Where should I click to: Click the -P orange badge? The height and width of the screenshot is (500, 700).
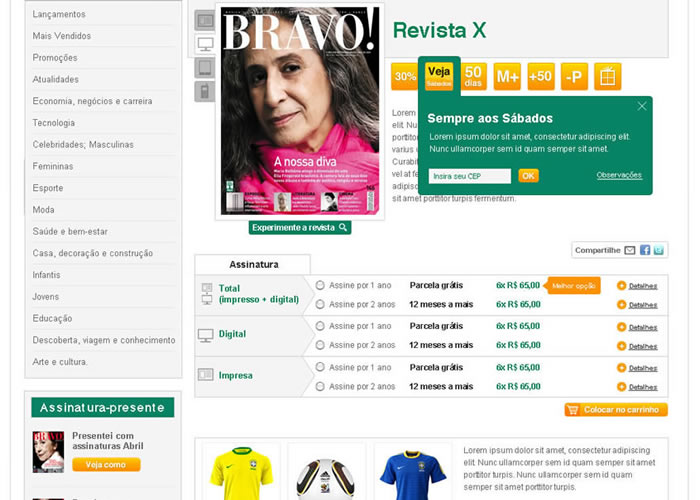[574, 76]
